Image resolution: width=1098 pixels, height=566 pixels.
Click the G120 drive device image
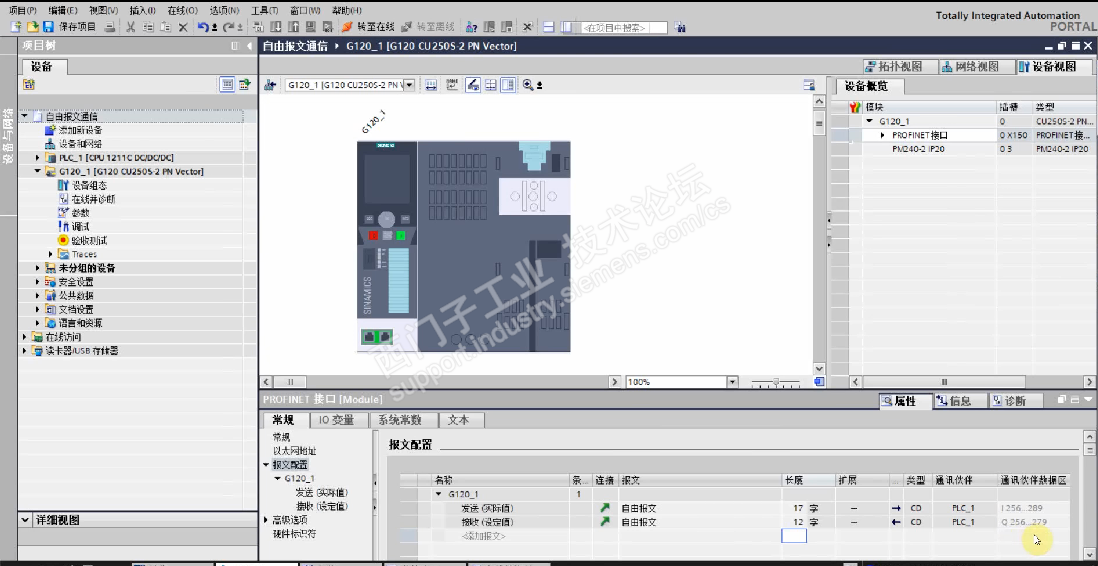(x=464, y=246)
